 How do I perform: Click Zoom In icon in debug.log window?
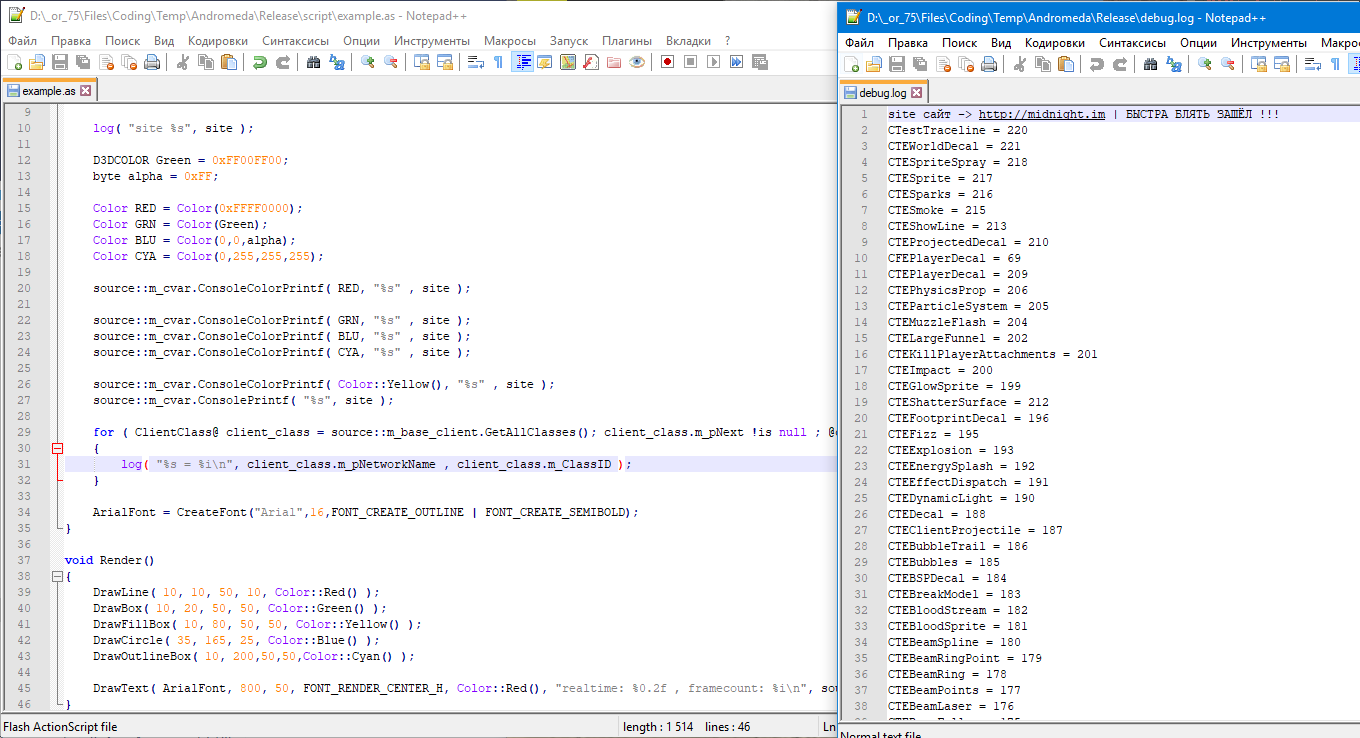(1205, 64)
